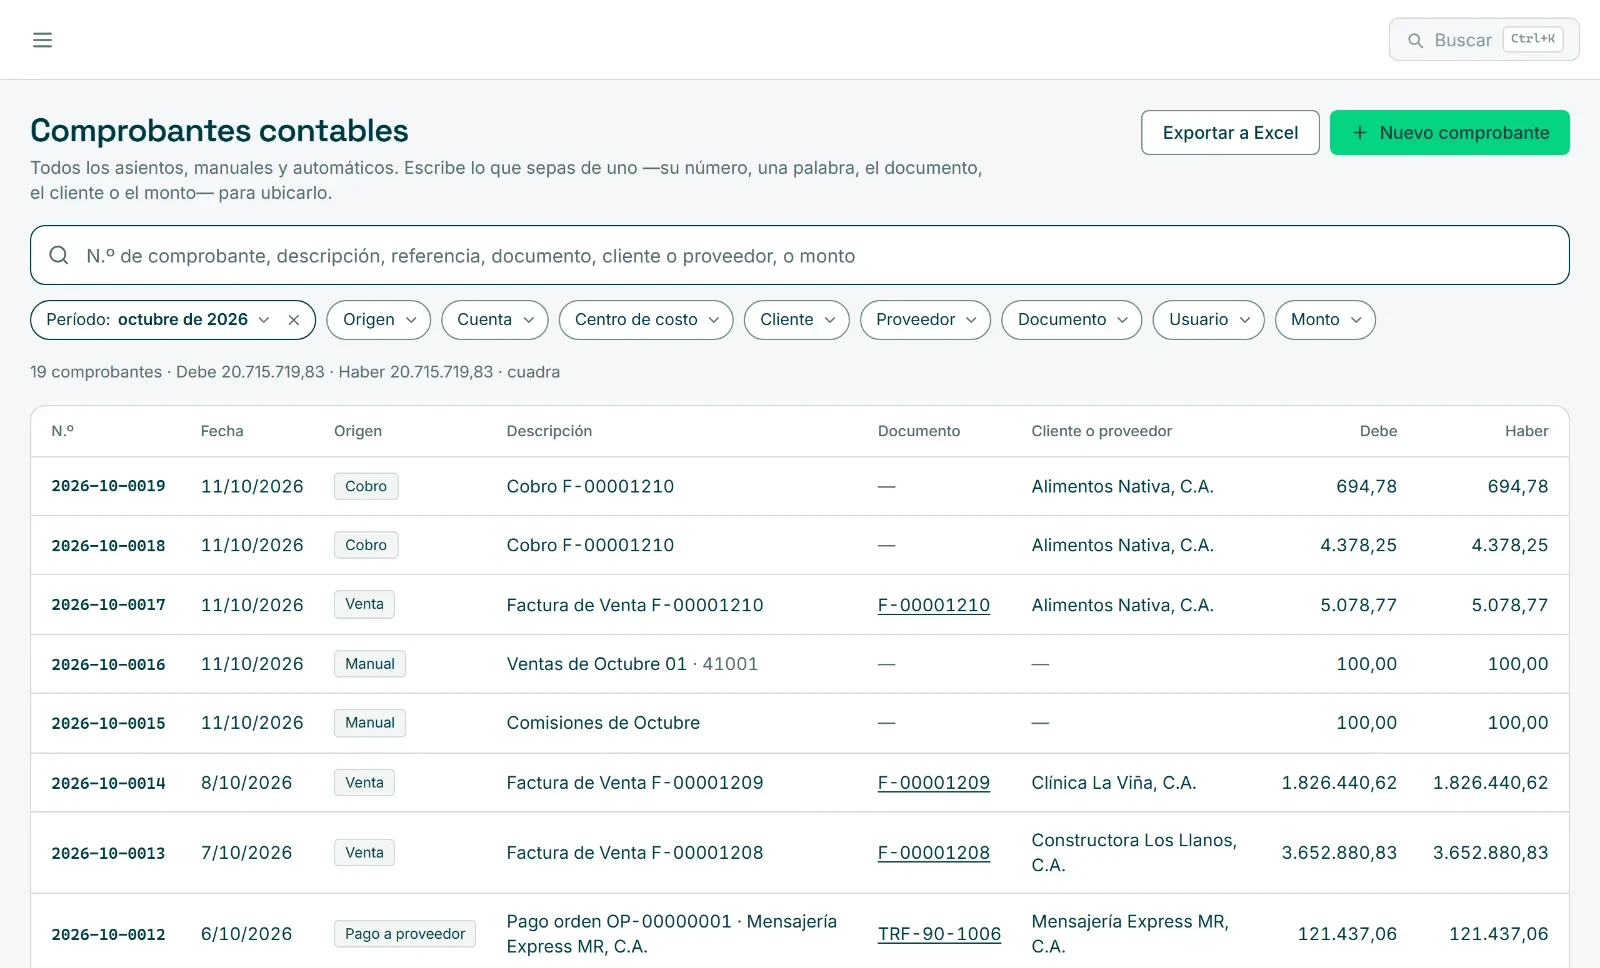Click the Debe amount 1.826.440,62
Image resolution: width=1600 pixels, height=968 pixels.
(x=1339, y=783)
